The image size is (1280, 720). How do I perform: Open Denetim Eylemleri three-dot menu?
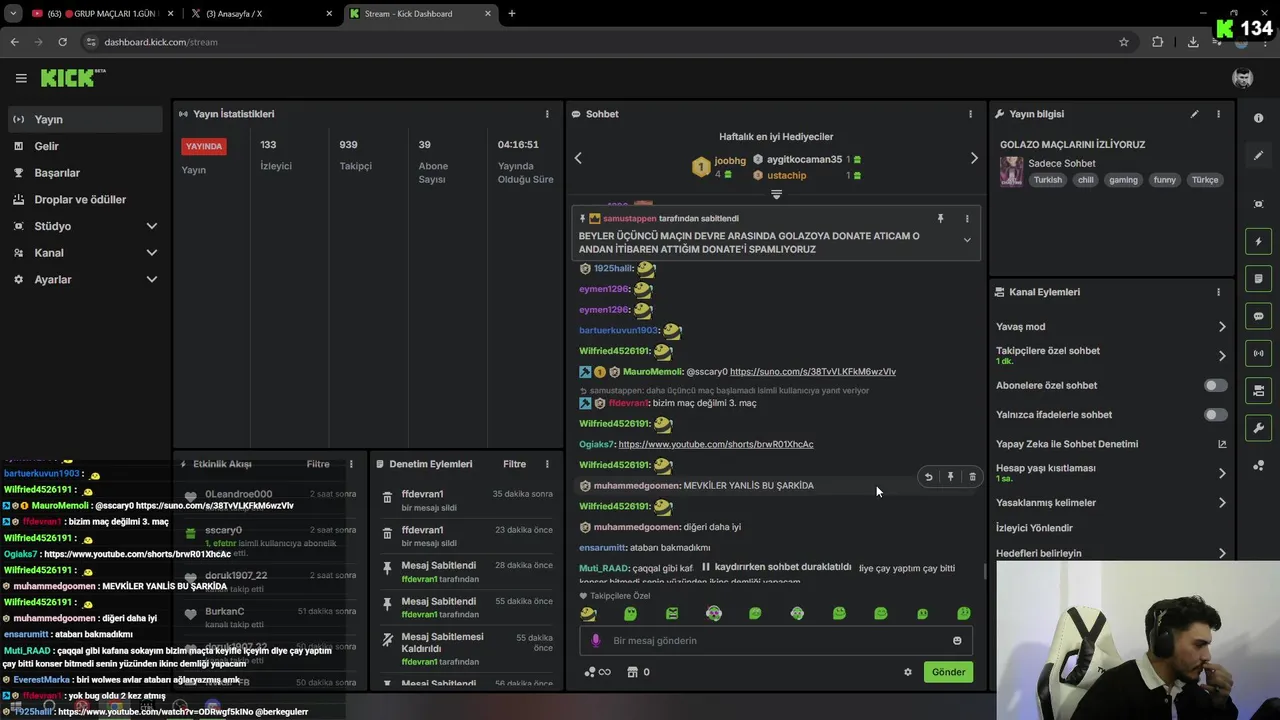pos(547,464)
